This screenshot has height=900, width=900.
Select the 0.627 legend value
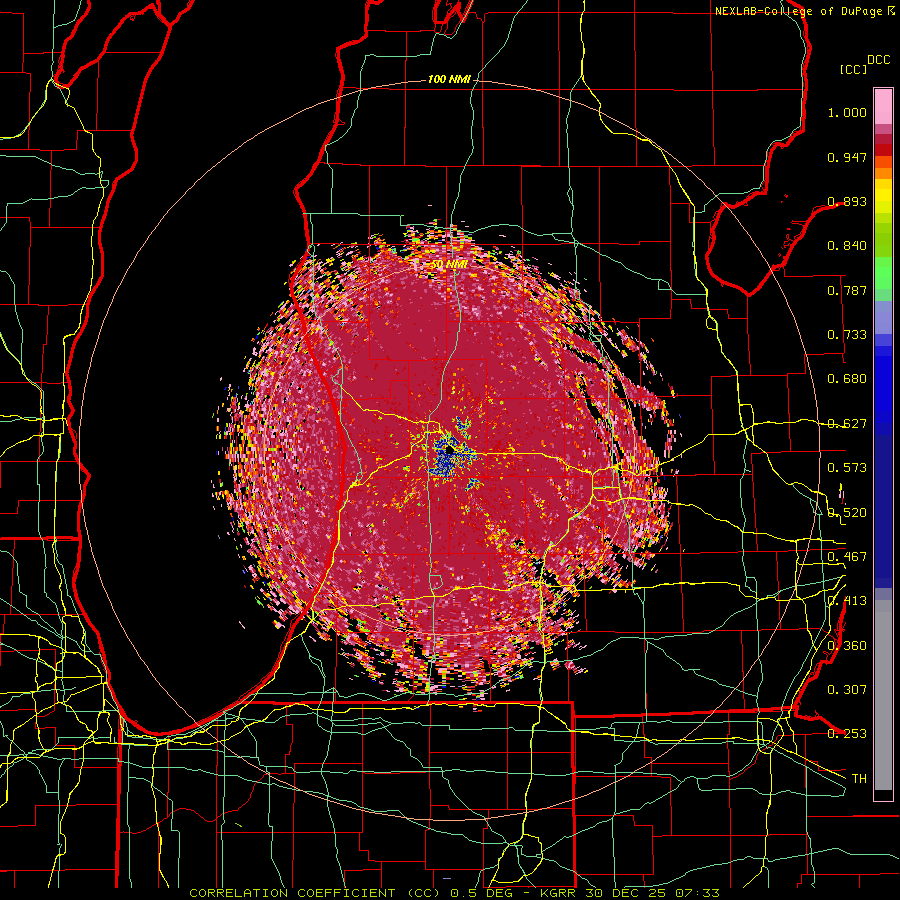(x=847, y=424)
